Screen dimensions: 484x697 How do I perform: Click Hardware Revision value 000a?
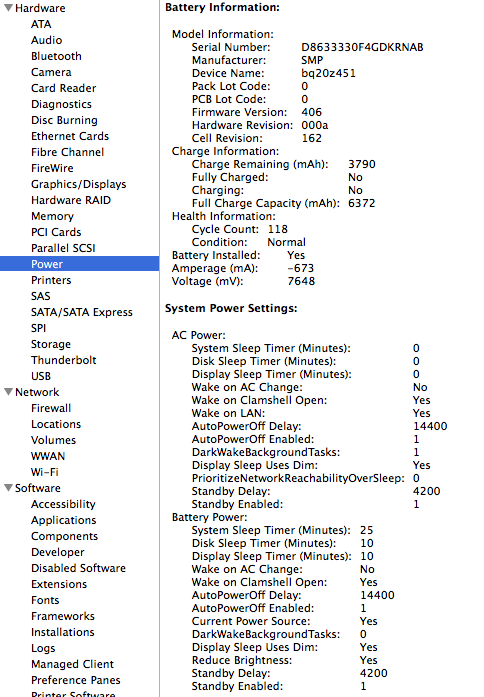(x=315, y=125)
